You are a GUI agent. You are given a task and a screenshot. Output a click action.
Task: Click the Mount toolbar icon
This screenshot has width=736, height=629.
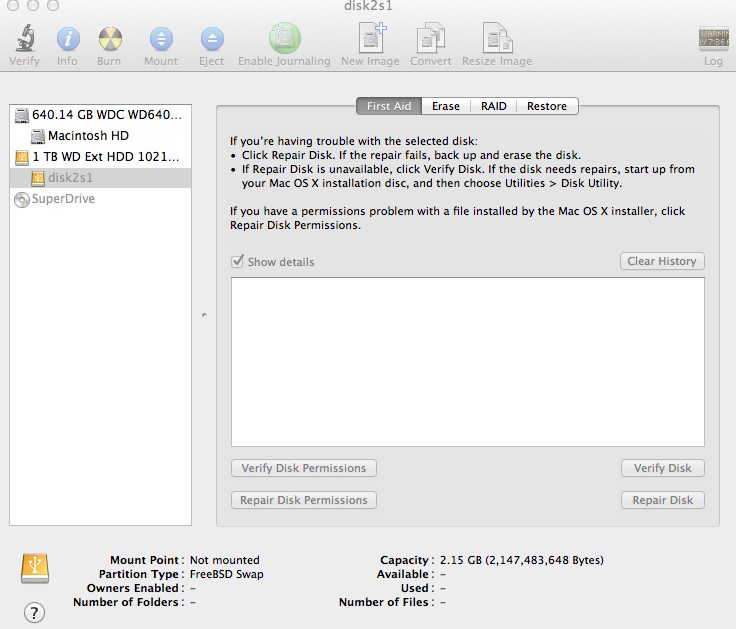[x=161, y=38]
